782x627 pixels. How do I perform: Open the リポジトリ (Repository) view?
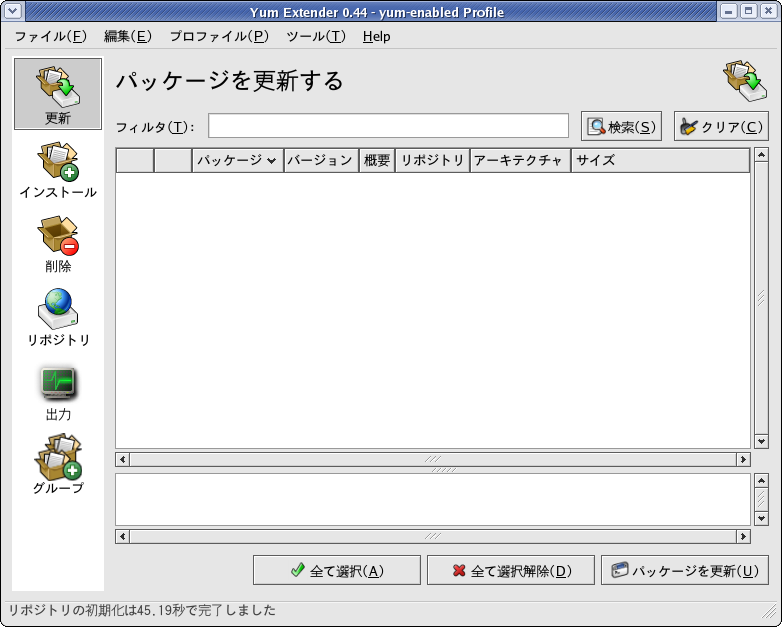[58, 317]
